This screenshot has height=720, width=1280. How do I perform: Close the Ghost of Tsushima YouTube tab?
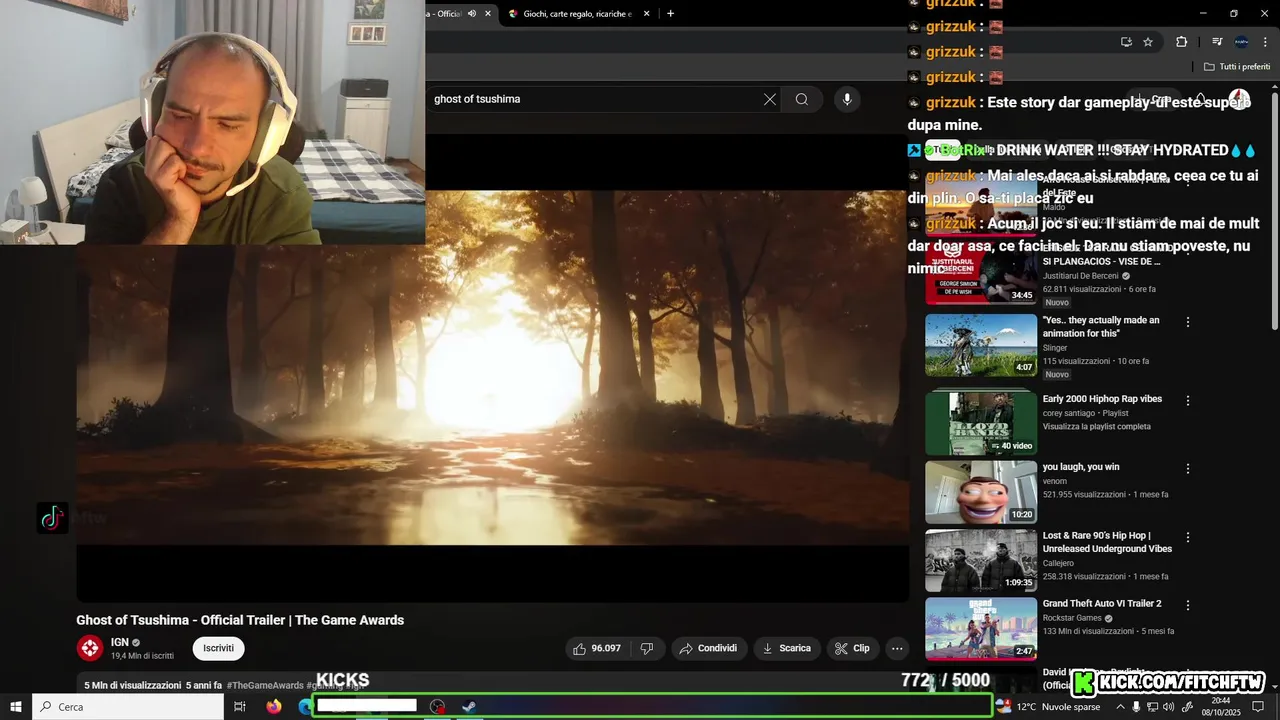[x=488, y=13]
